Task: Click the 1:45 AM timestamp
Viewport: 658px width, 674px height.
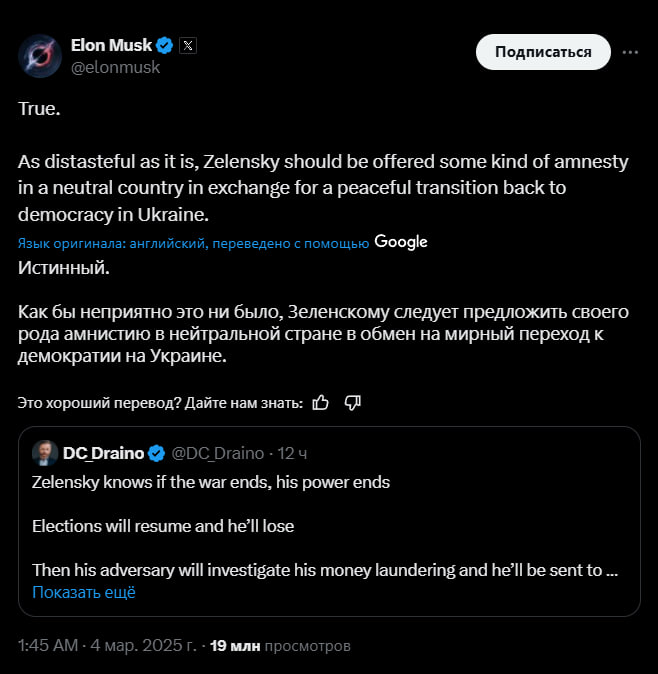Action: 47,646
